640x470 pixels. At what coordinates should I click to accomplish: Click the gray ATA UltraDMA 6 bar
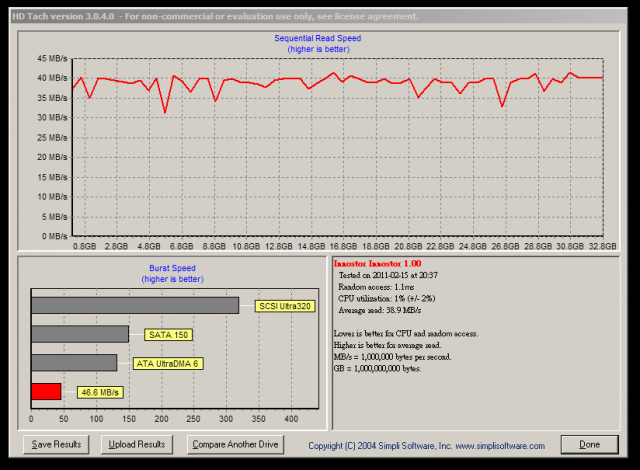click(74, 363)
